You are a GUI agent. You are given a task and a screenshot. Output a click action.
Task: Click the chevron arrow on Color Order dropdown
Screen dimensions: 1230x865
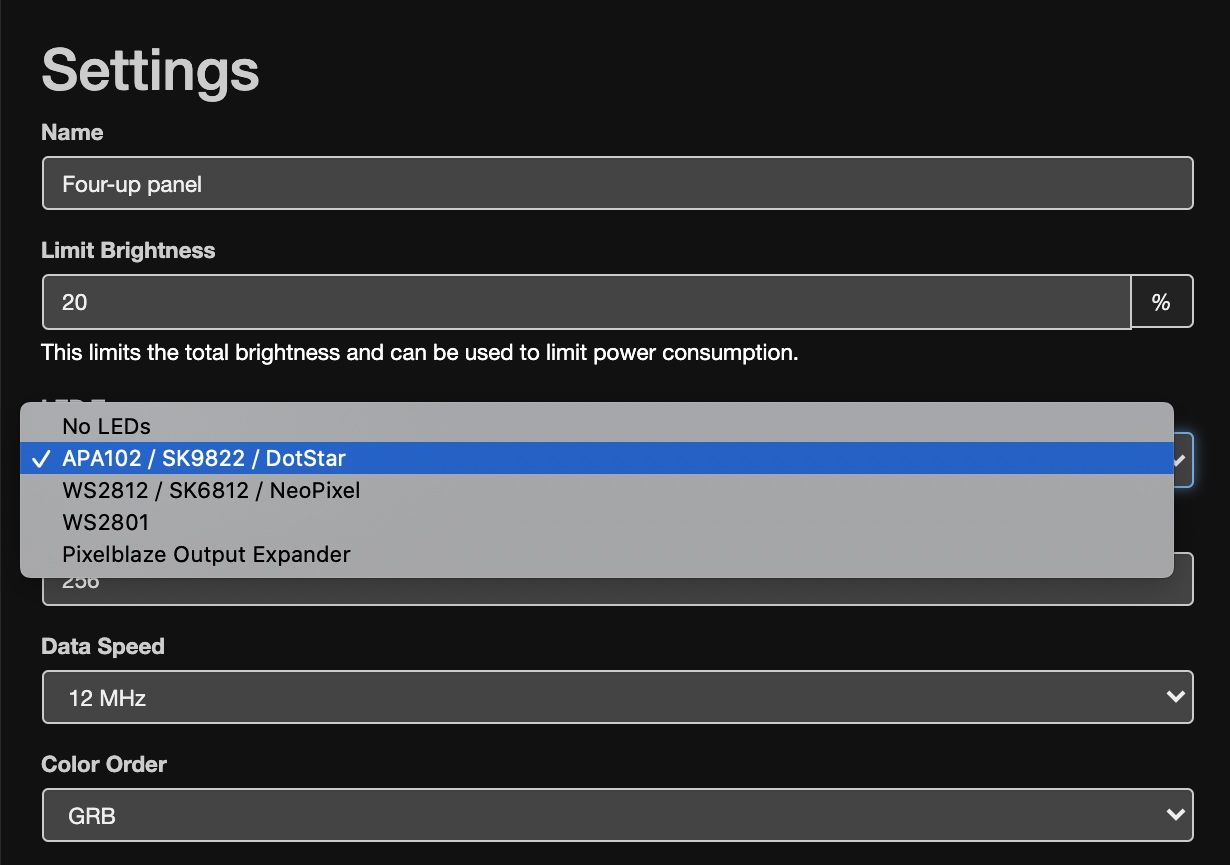[x=1176, y=815]
